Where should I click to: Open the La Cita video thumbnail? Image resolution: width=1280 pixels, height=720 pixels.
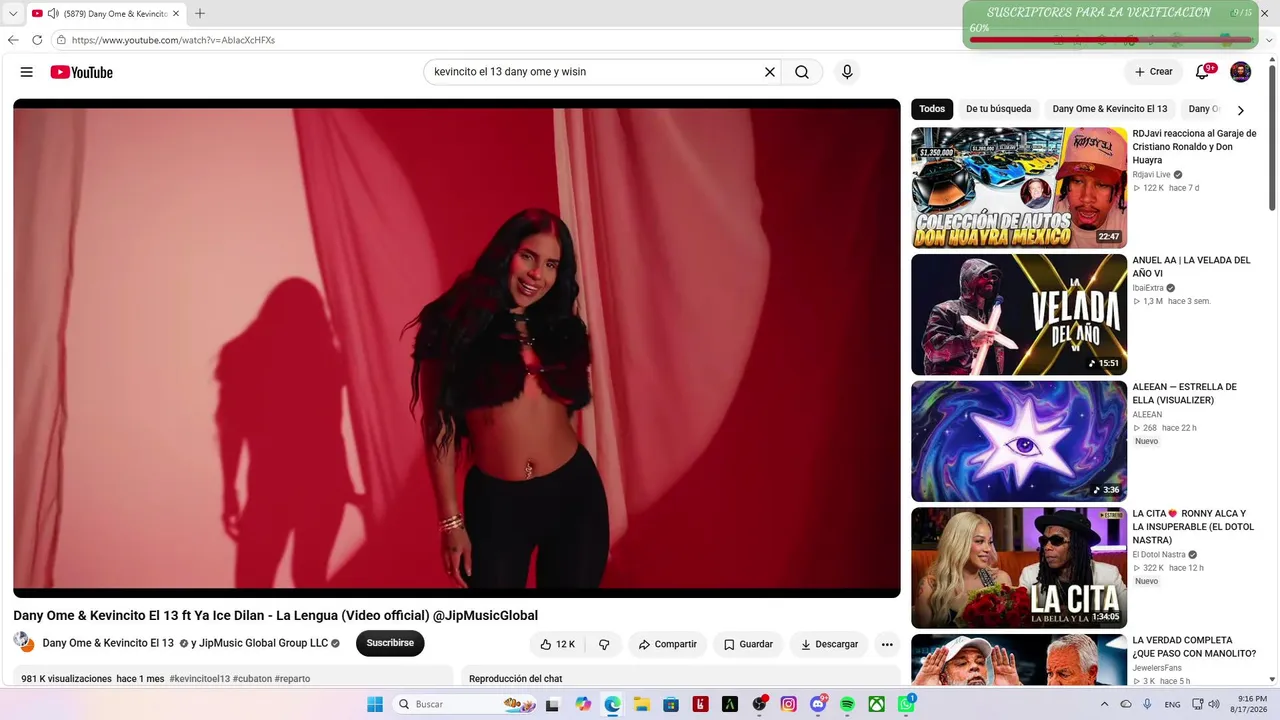coord(1019,568)
